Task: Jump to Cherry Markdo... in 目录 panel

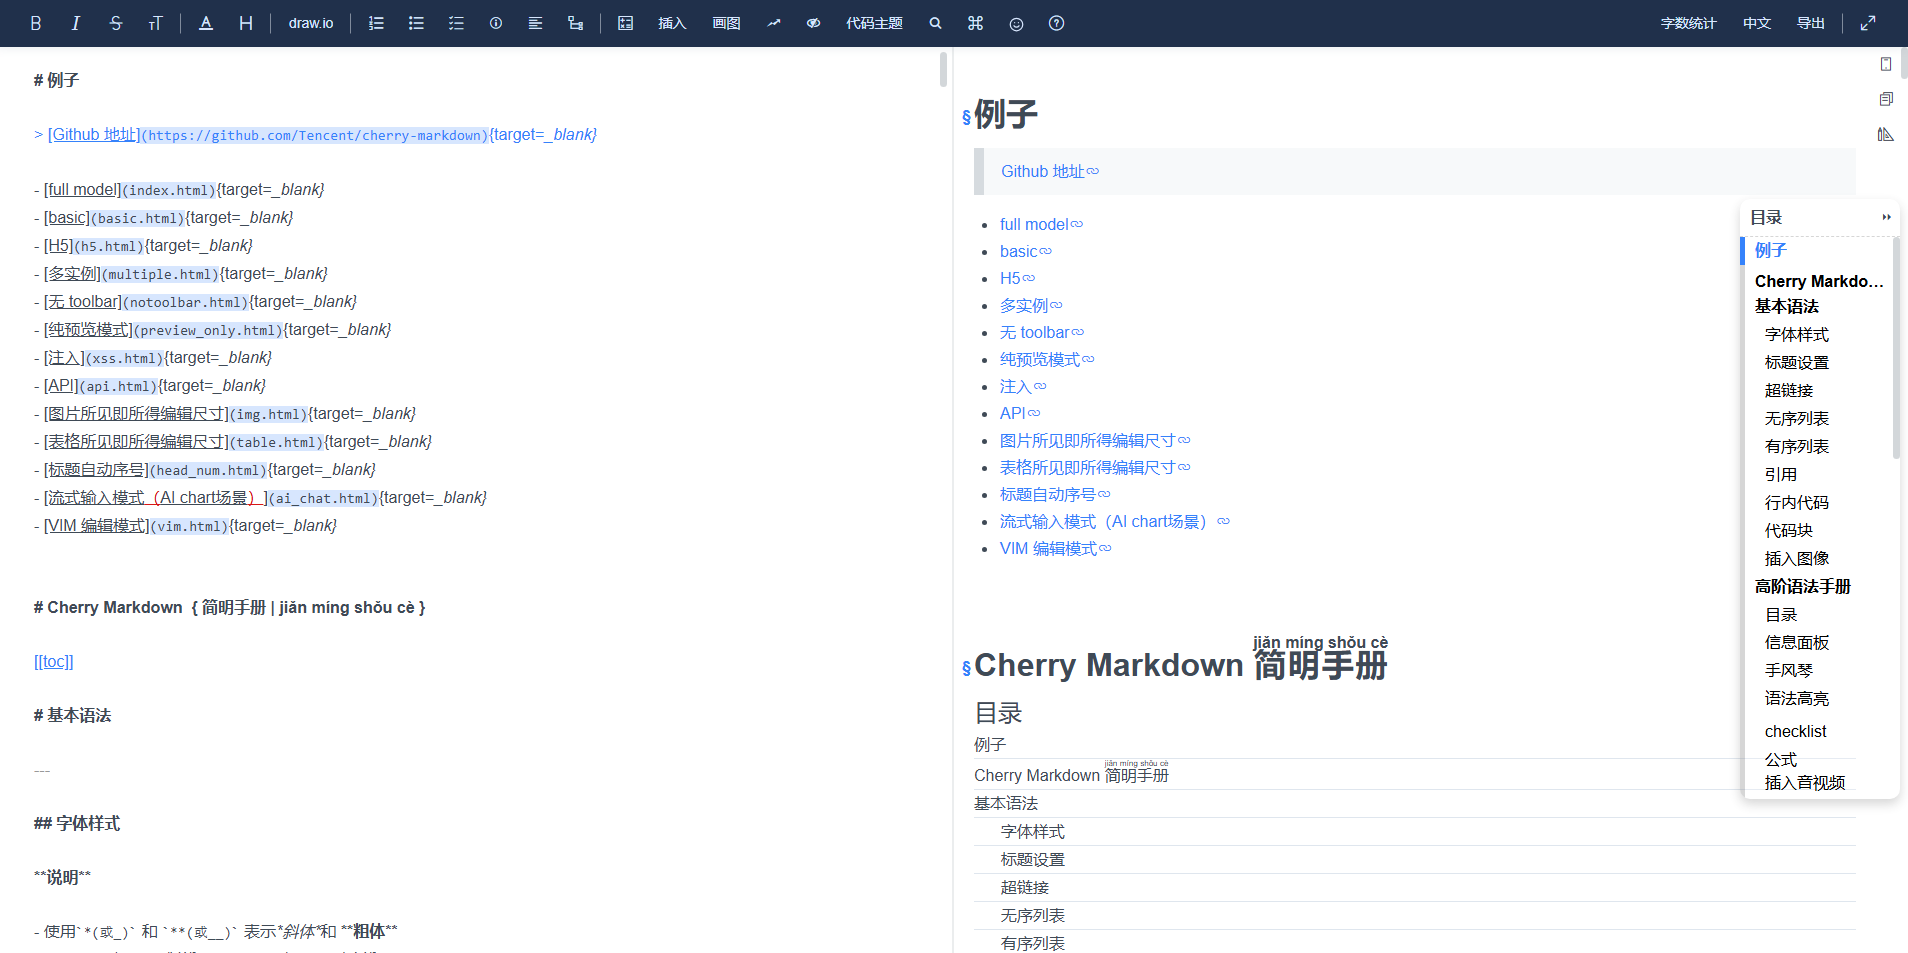Action: pyautogui.click(x=1819, y=281)
